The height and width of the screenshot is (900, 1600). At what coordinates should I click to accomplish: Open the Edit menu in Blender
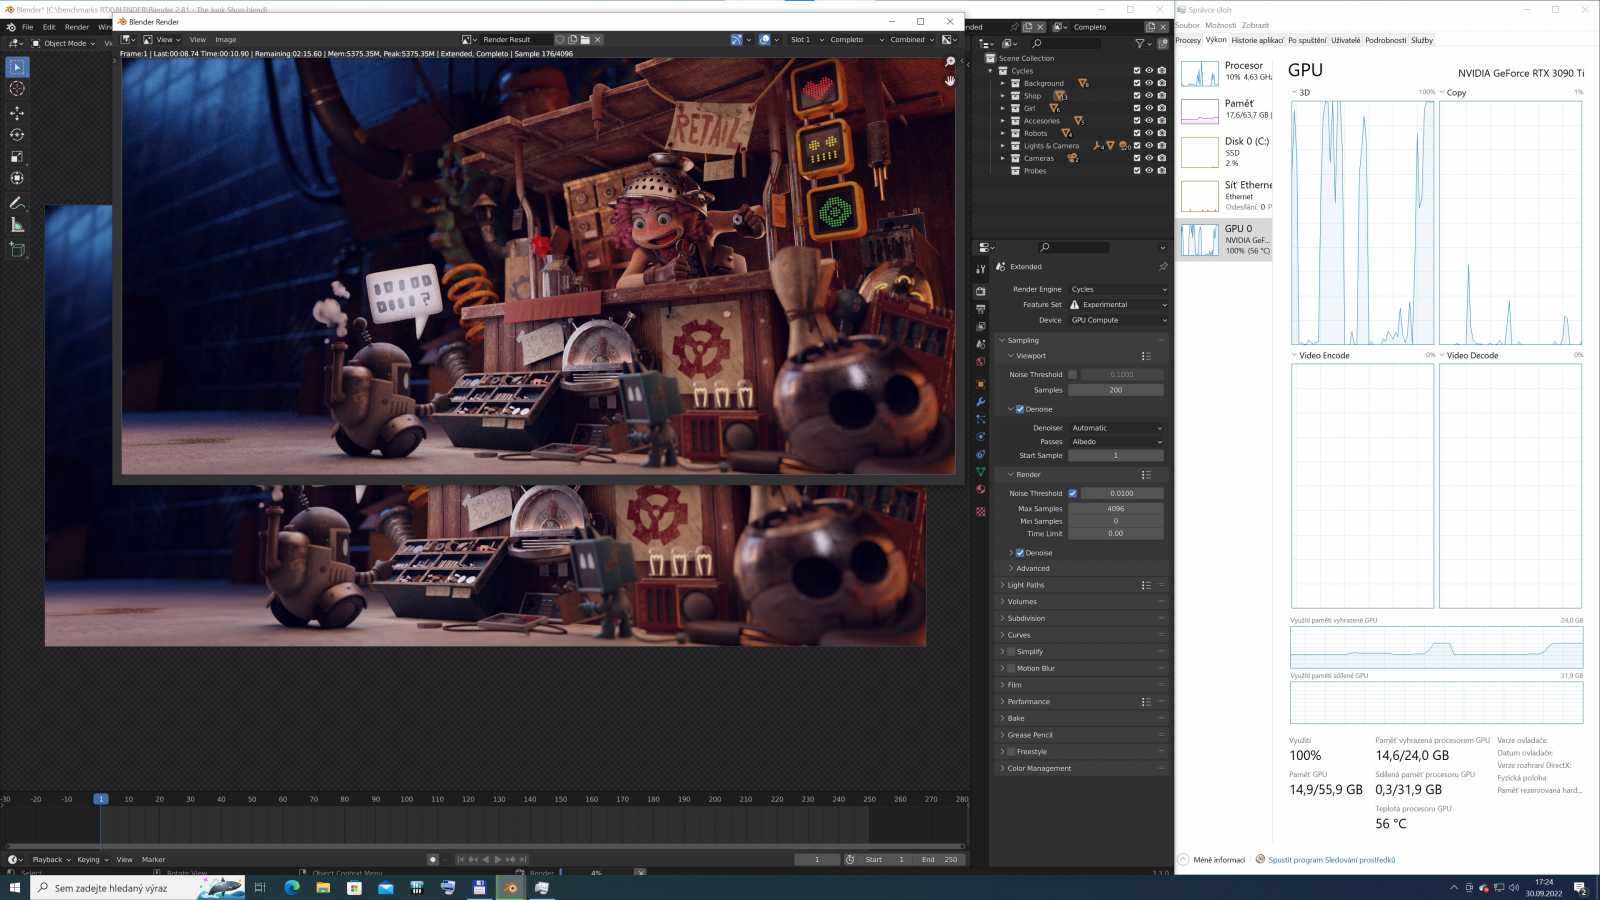[x=49, y=27]
